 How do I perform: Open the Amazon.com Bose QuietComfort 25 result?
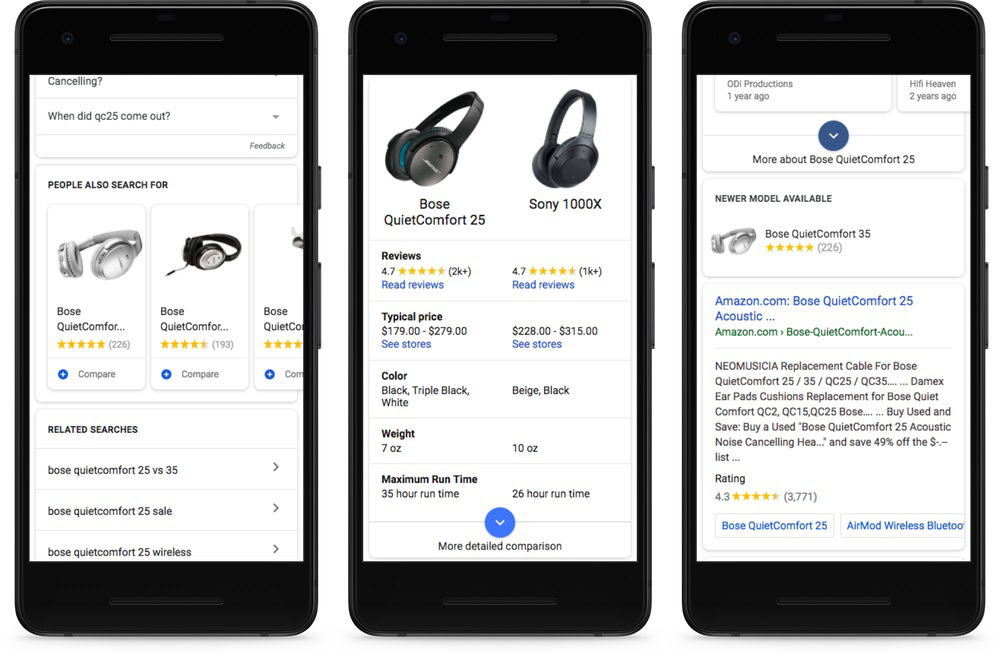click(x=814, y=308)
